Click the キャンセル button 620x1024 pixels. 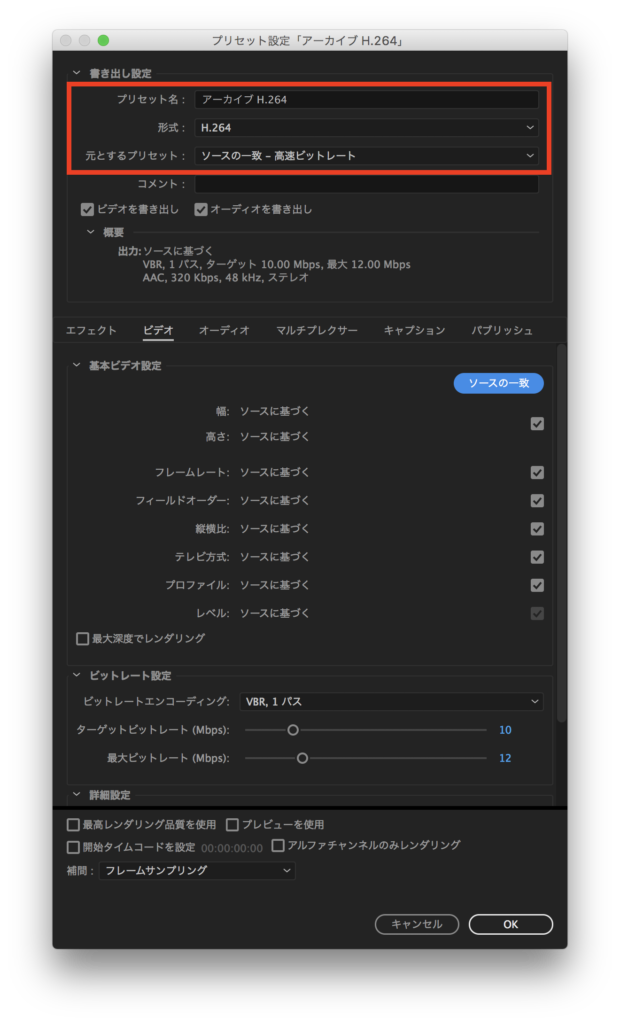point(417,924)
